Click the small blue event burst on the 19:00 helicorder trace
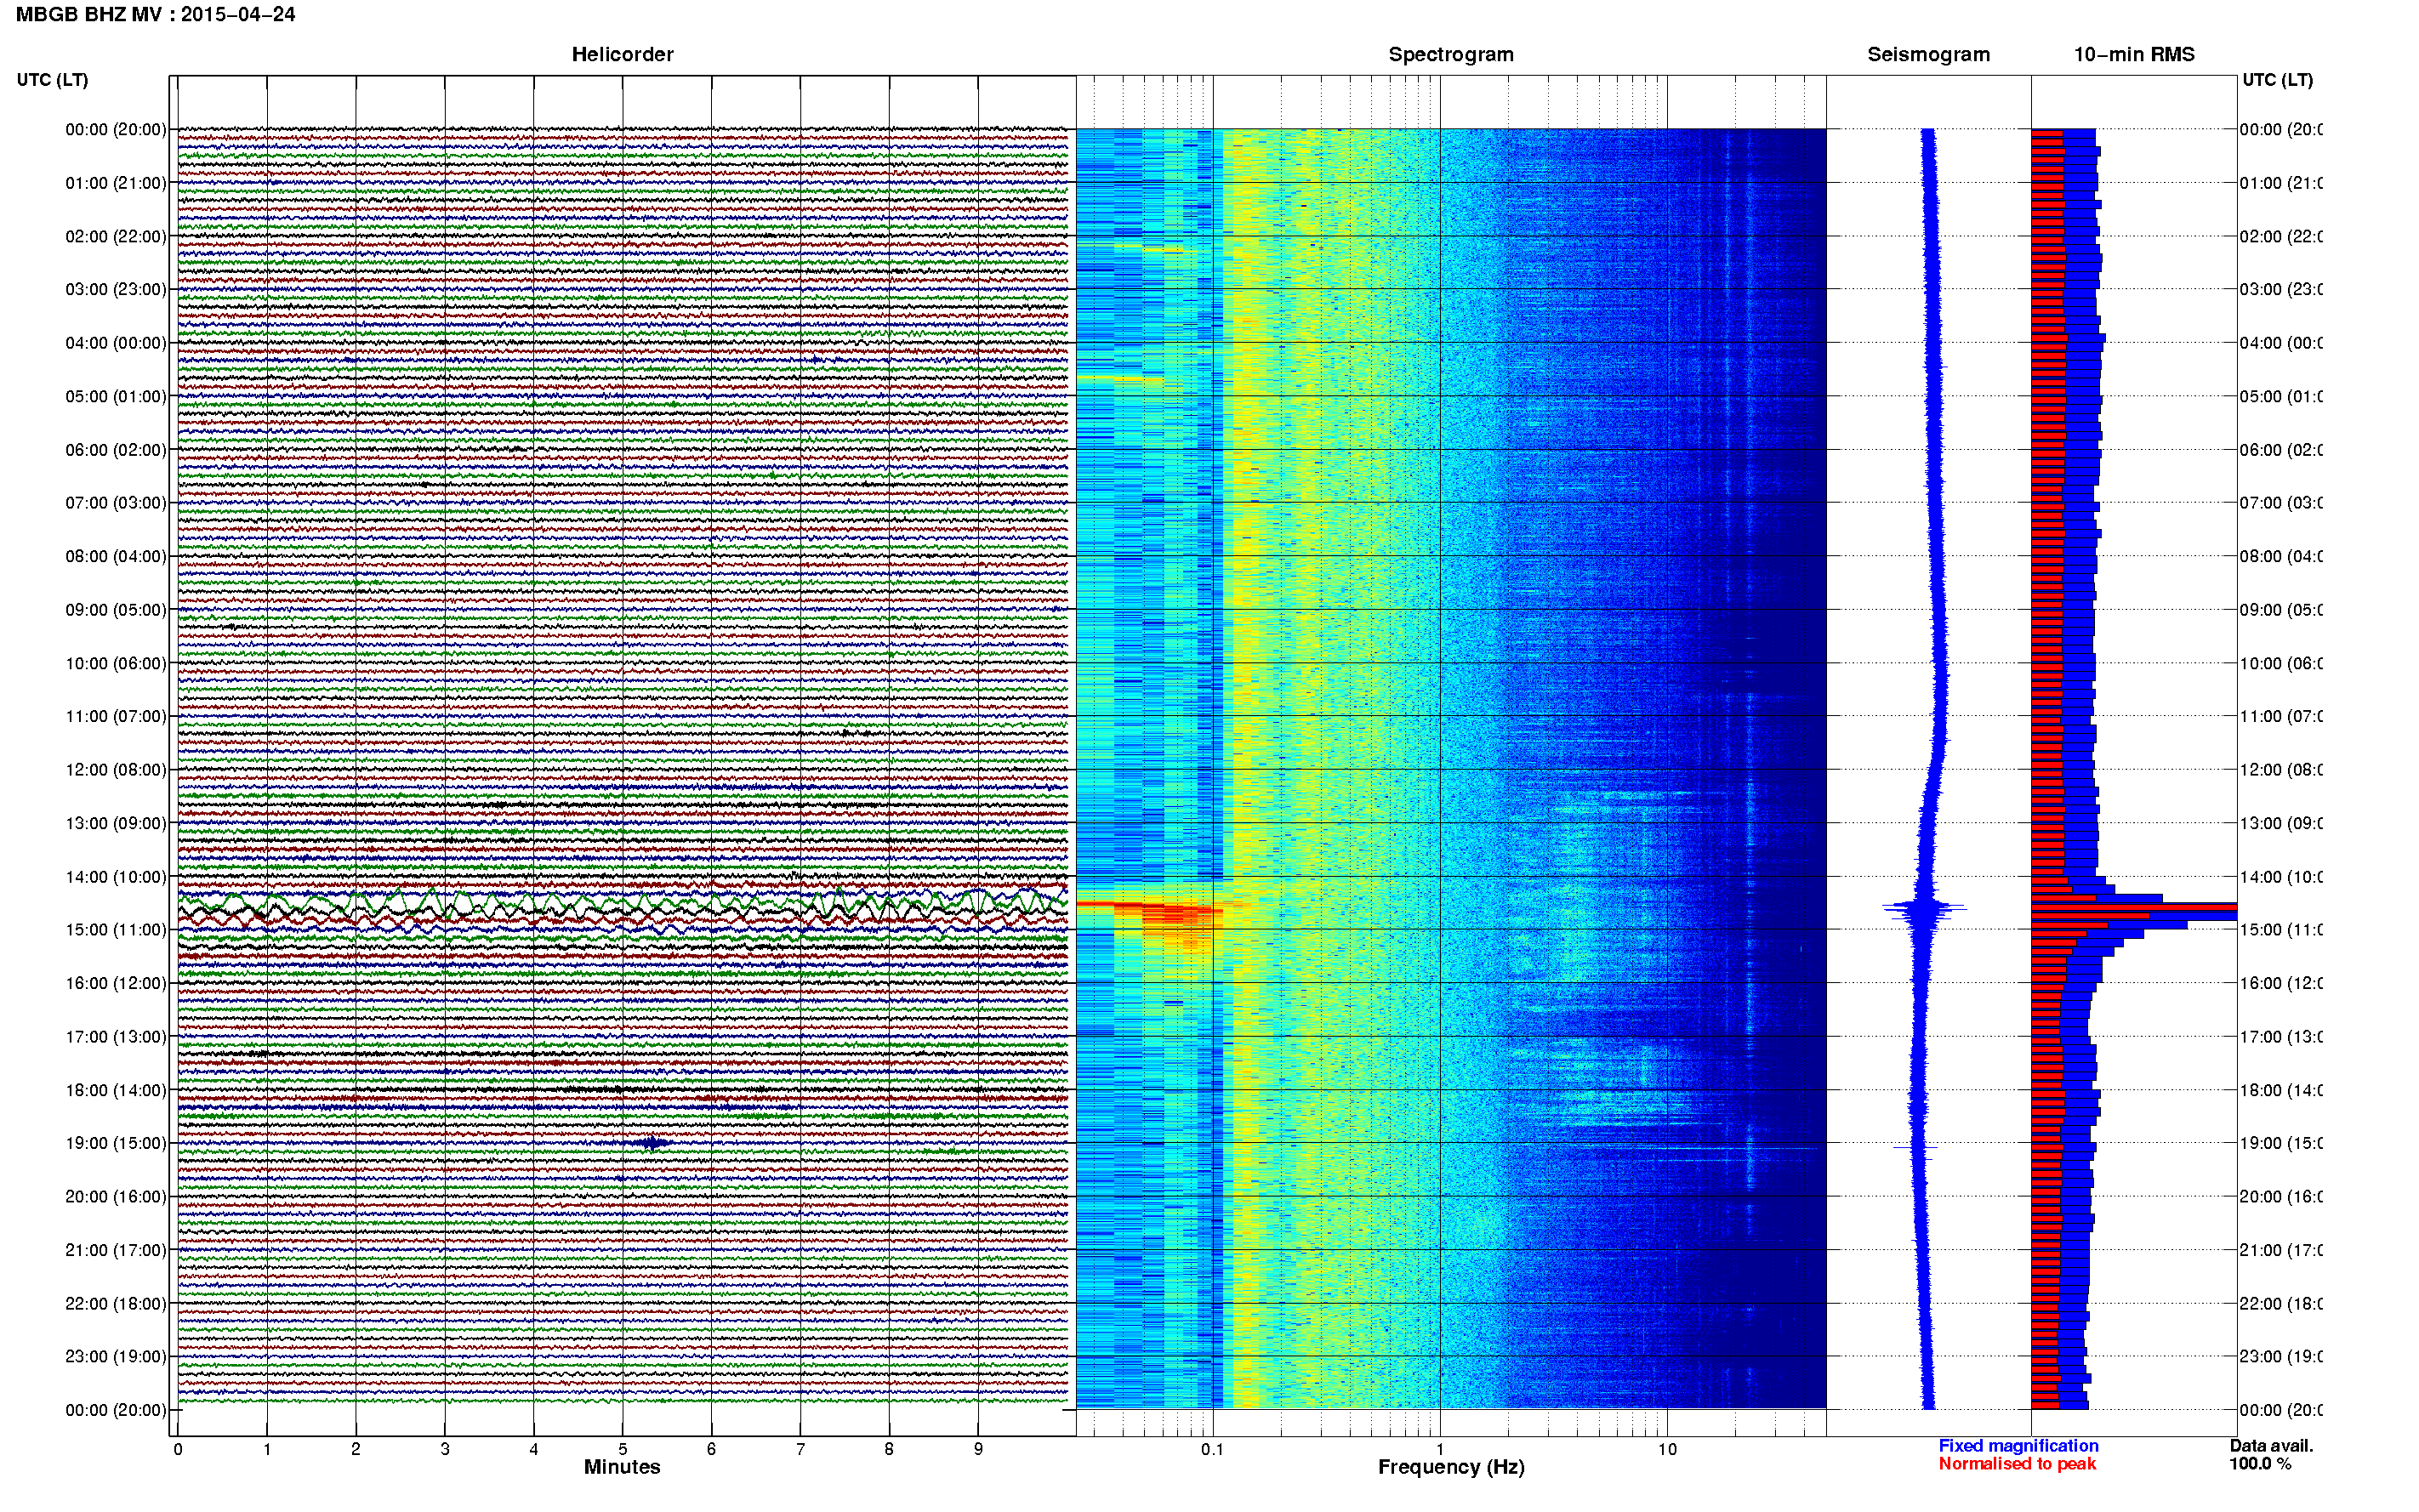The width and height of the screenshot is (2419, 1512). 652,1142
